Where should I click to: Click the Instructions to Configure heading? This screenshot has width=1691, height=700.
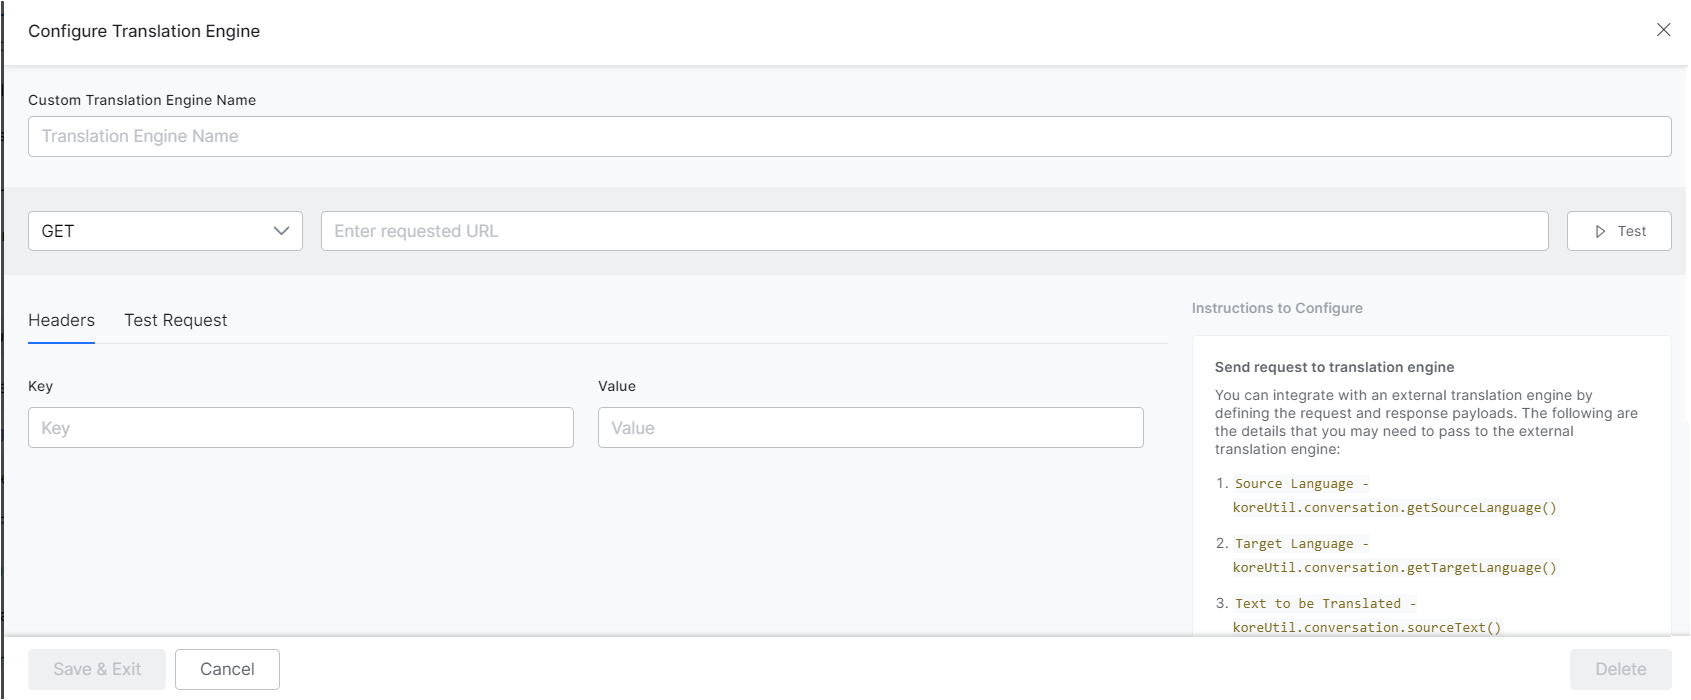pos(1276,308)
